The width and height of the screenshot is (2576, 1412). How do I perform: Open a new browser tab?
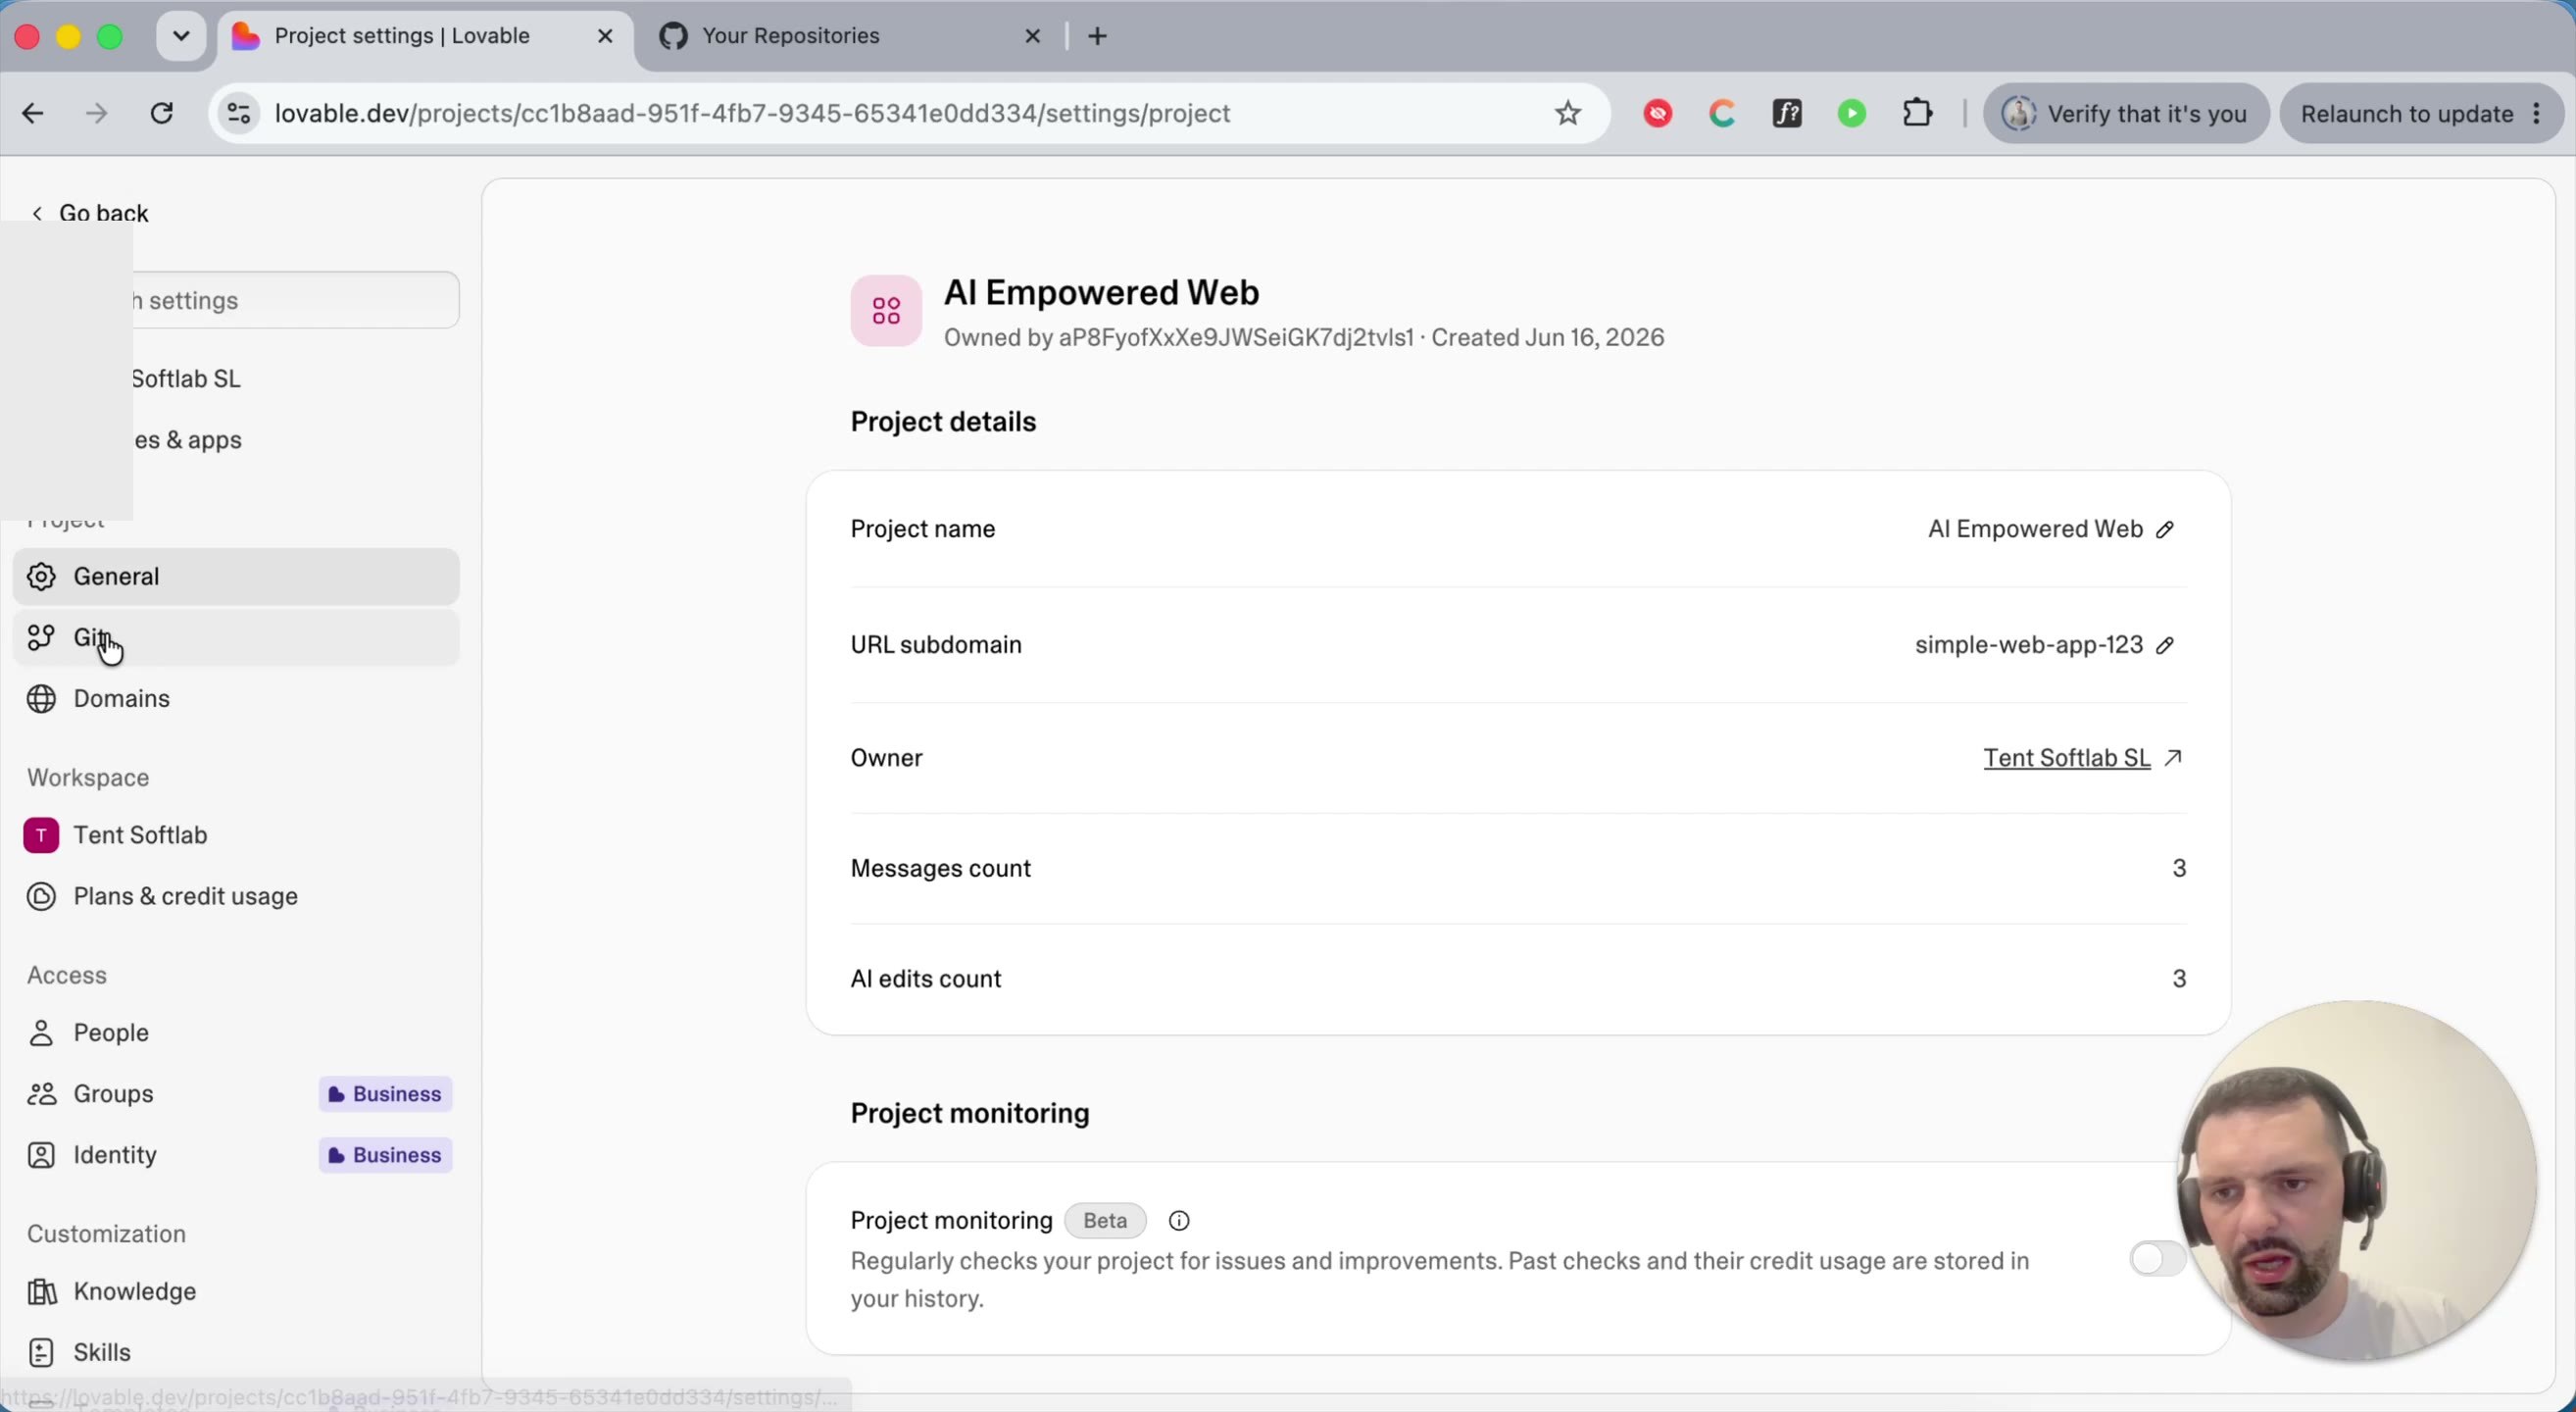[x=1098, y=37]
